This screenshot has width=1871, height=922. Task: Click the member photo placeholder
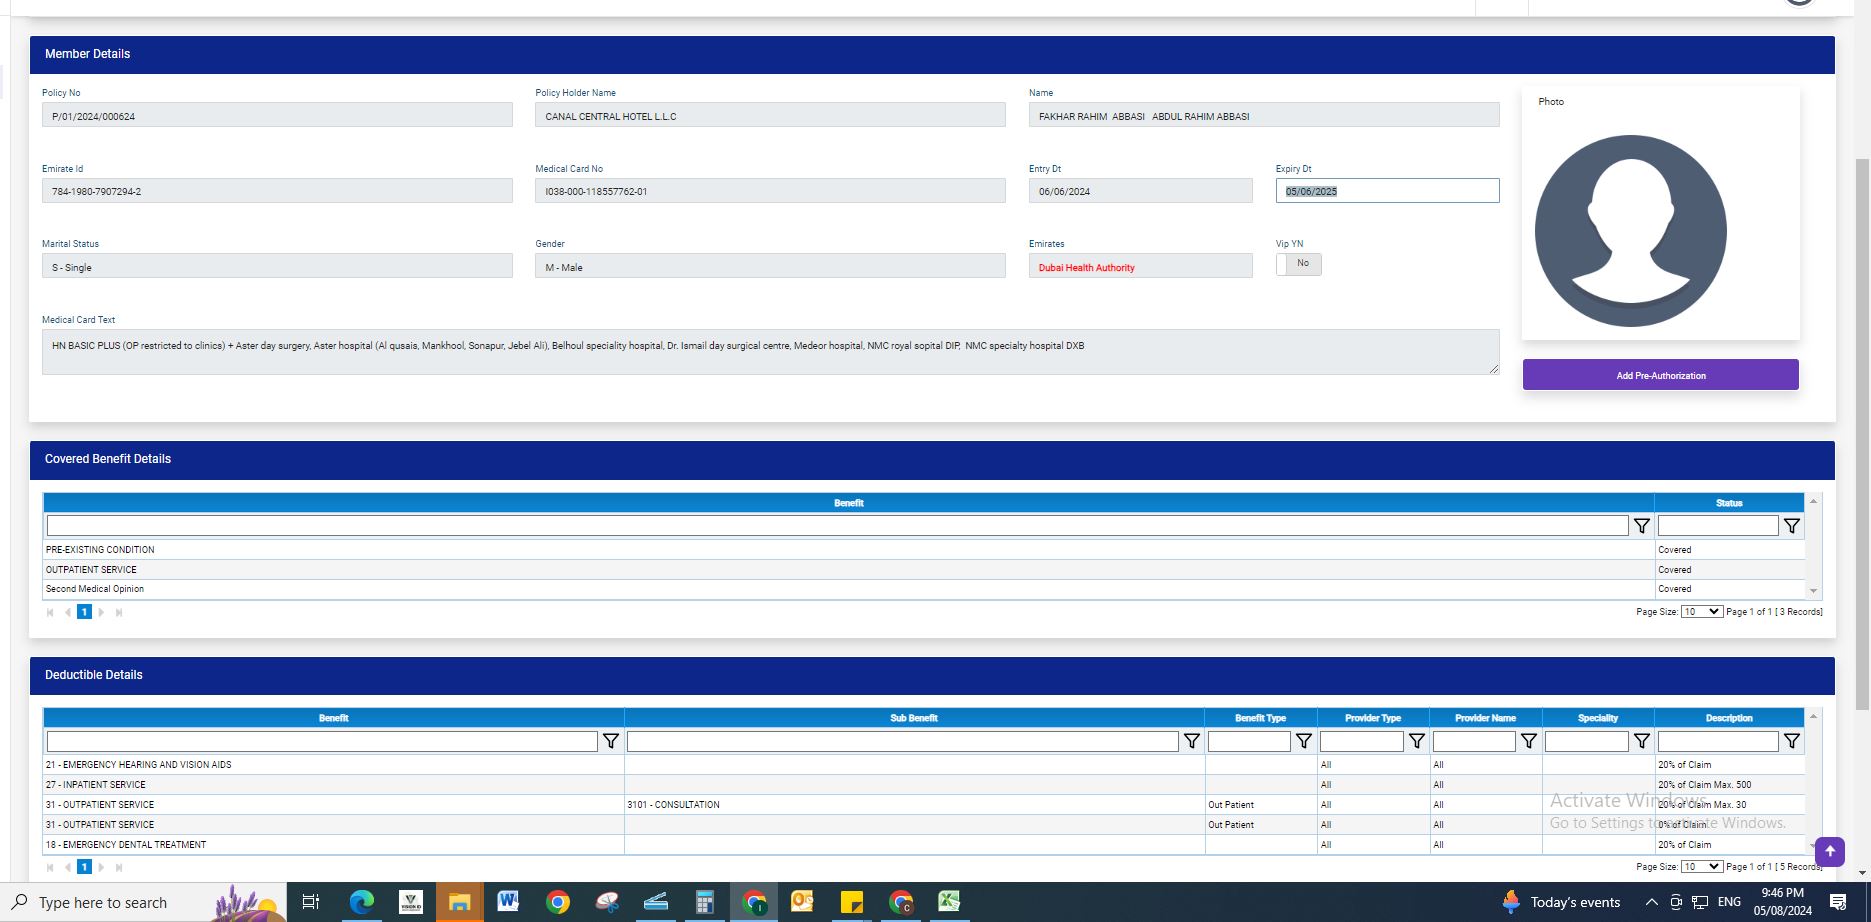[x=1630, y=231]
